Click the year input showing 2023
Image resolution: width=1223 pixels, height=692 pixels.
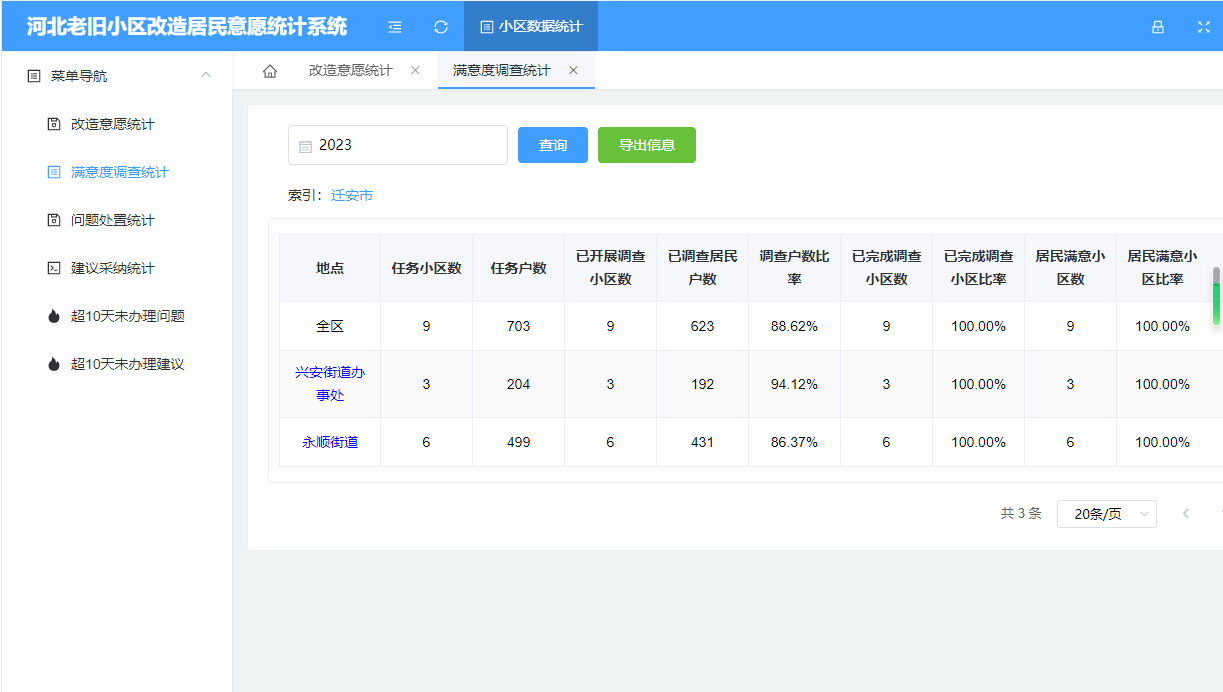click(398, 145)
